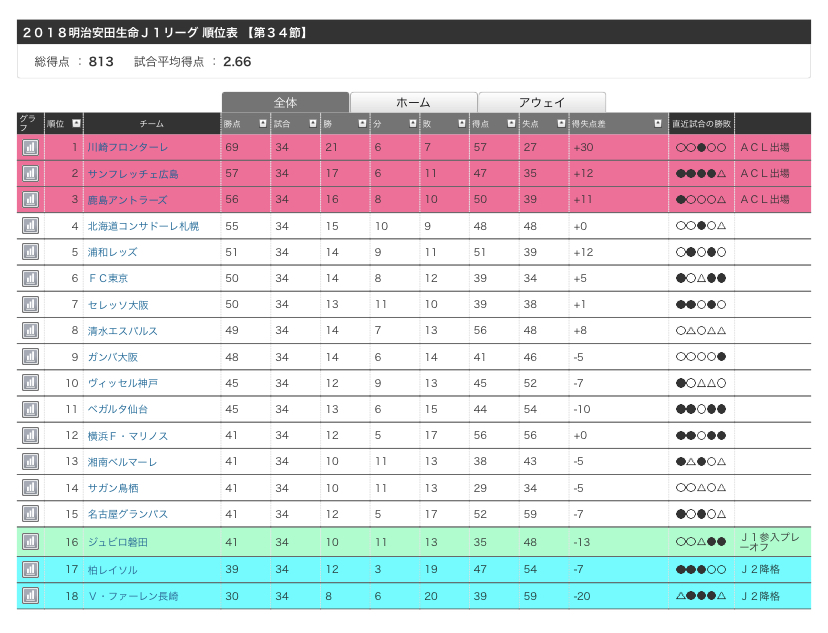Switch to the アウェイ tab
The image size is (828, 633).
click(x=542, y=102)
